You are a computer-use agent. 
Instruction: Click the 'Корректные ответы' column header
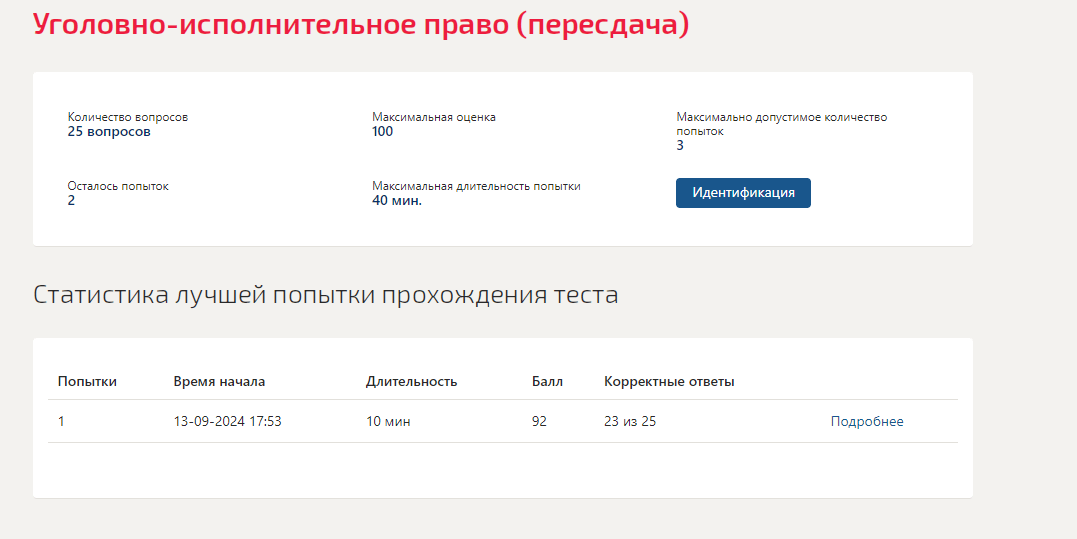click(670, 382)
